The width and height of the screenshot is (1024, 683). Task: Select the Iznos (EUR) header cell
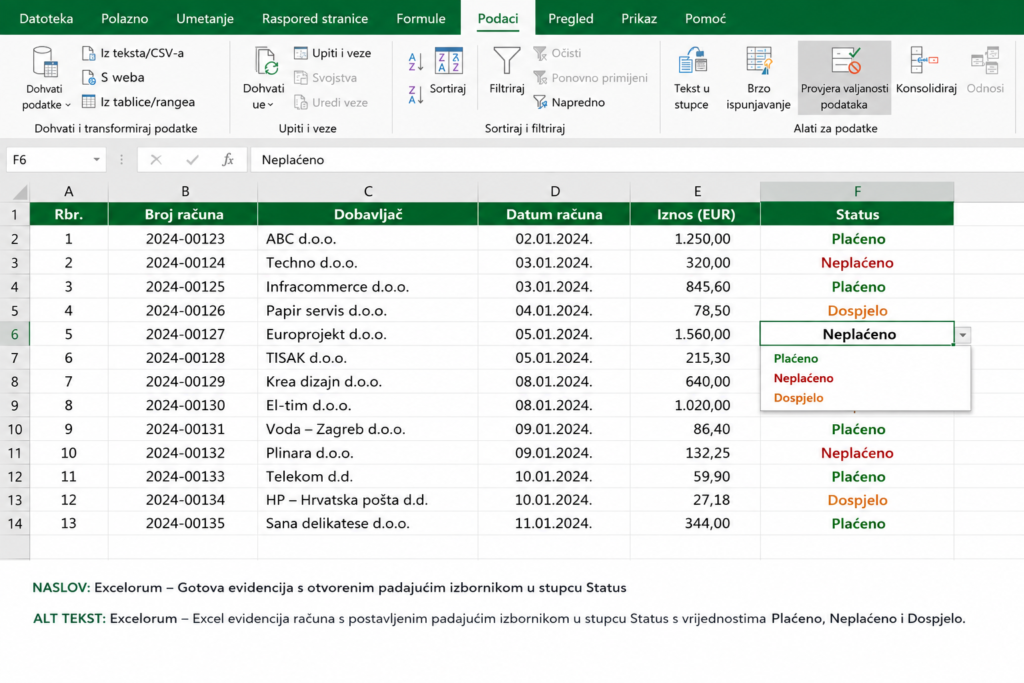pyautogui.click(x=695, y=214)
